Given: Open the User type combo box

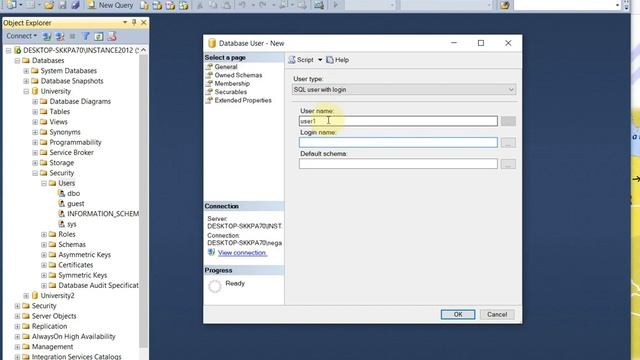Looking at the screenshot, I should 404,89.
